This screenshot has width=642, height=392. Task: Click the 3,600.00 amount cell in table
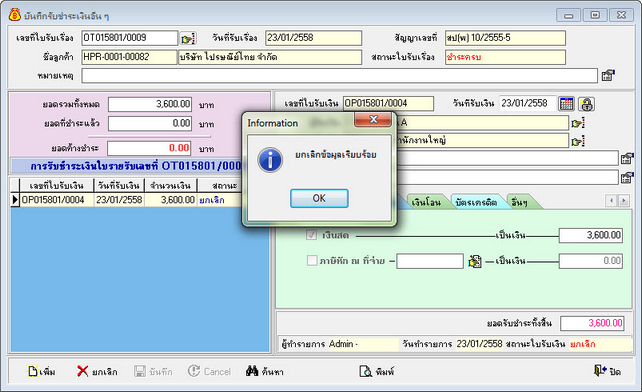(x=170, y=200)
